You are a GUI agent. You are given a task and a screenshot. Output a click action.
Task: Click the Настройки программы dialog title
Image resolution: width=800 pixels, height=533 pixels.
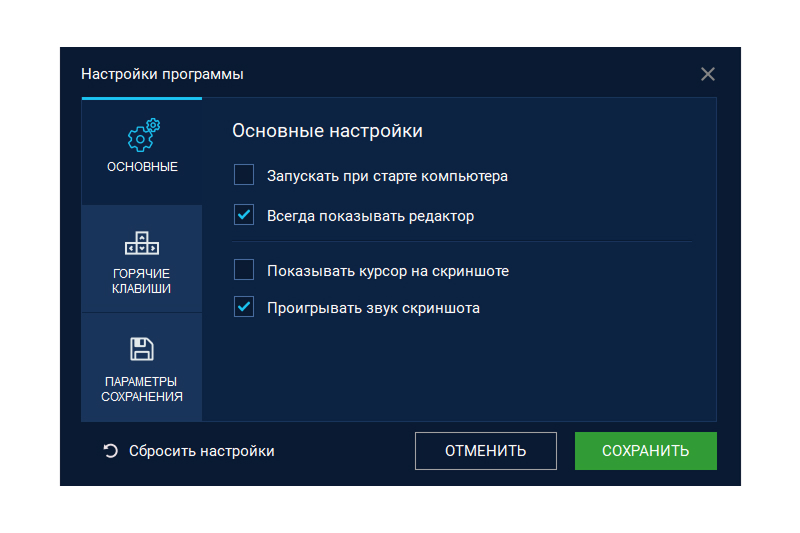[x=162, y=74]
